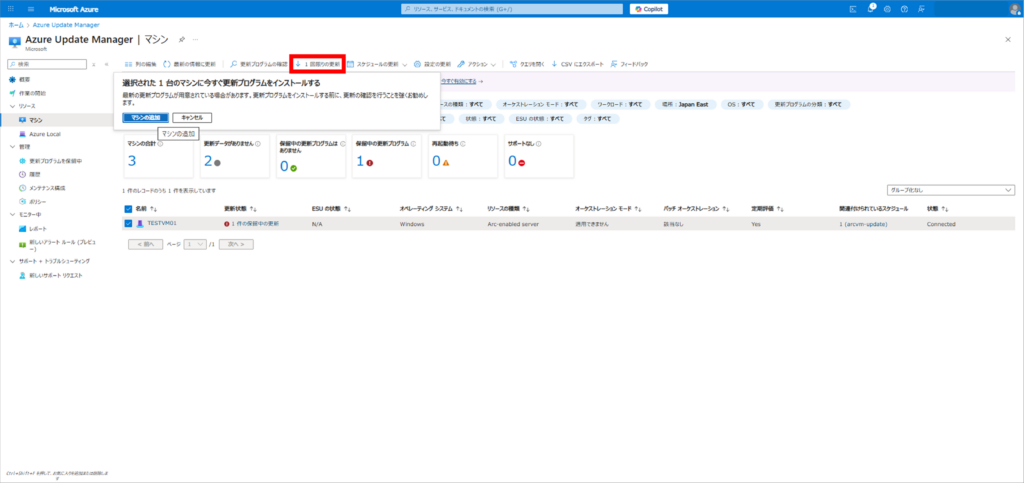
Task: Collapse the リソース section in sidebar
Action: pyautogui.click(x=11, y=105)
